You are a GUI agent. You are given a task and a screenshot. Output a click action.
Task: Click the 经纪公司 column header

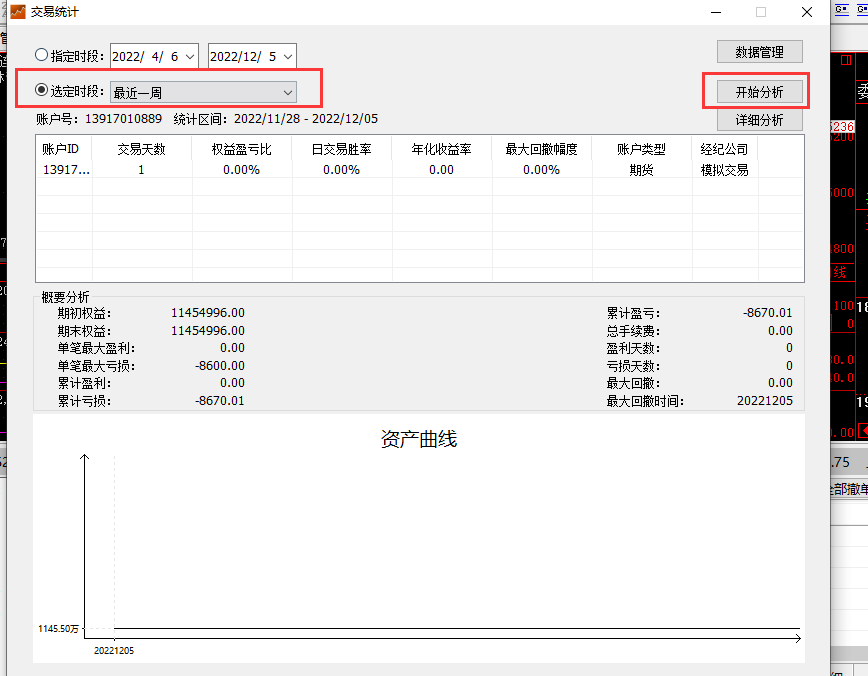724,149
